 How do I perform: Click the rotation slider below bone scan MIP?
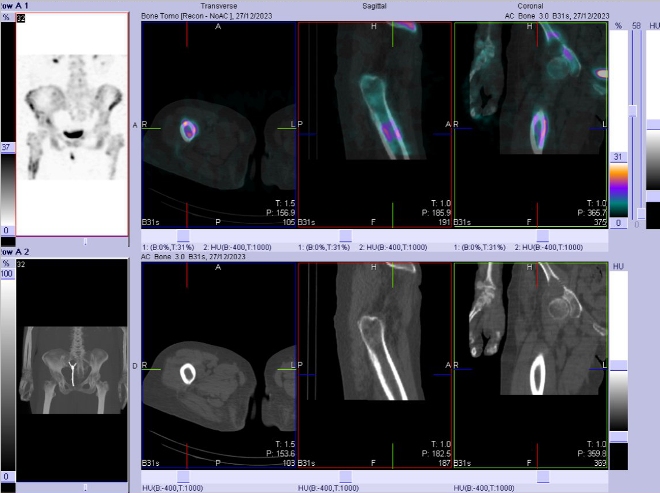(85, 242)
